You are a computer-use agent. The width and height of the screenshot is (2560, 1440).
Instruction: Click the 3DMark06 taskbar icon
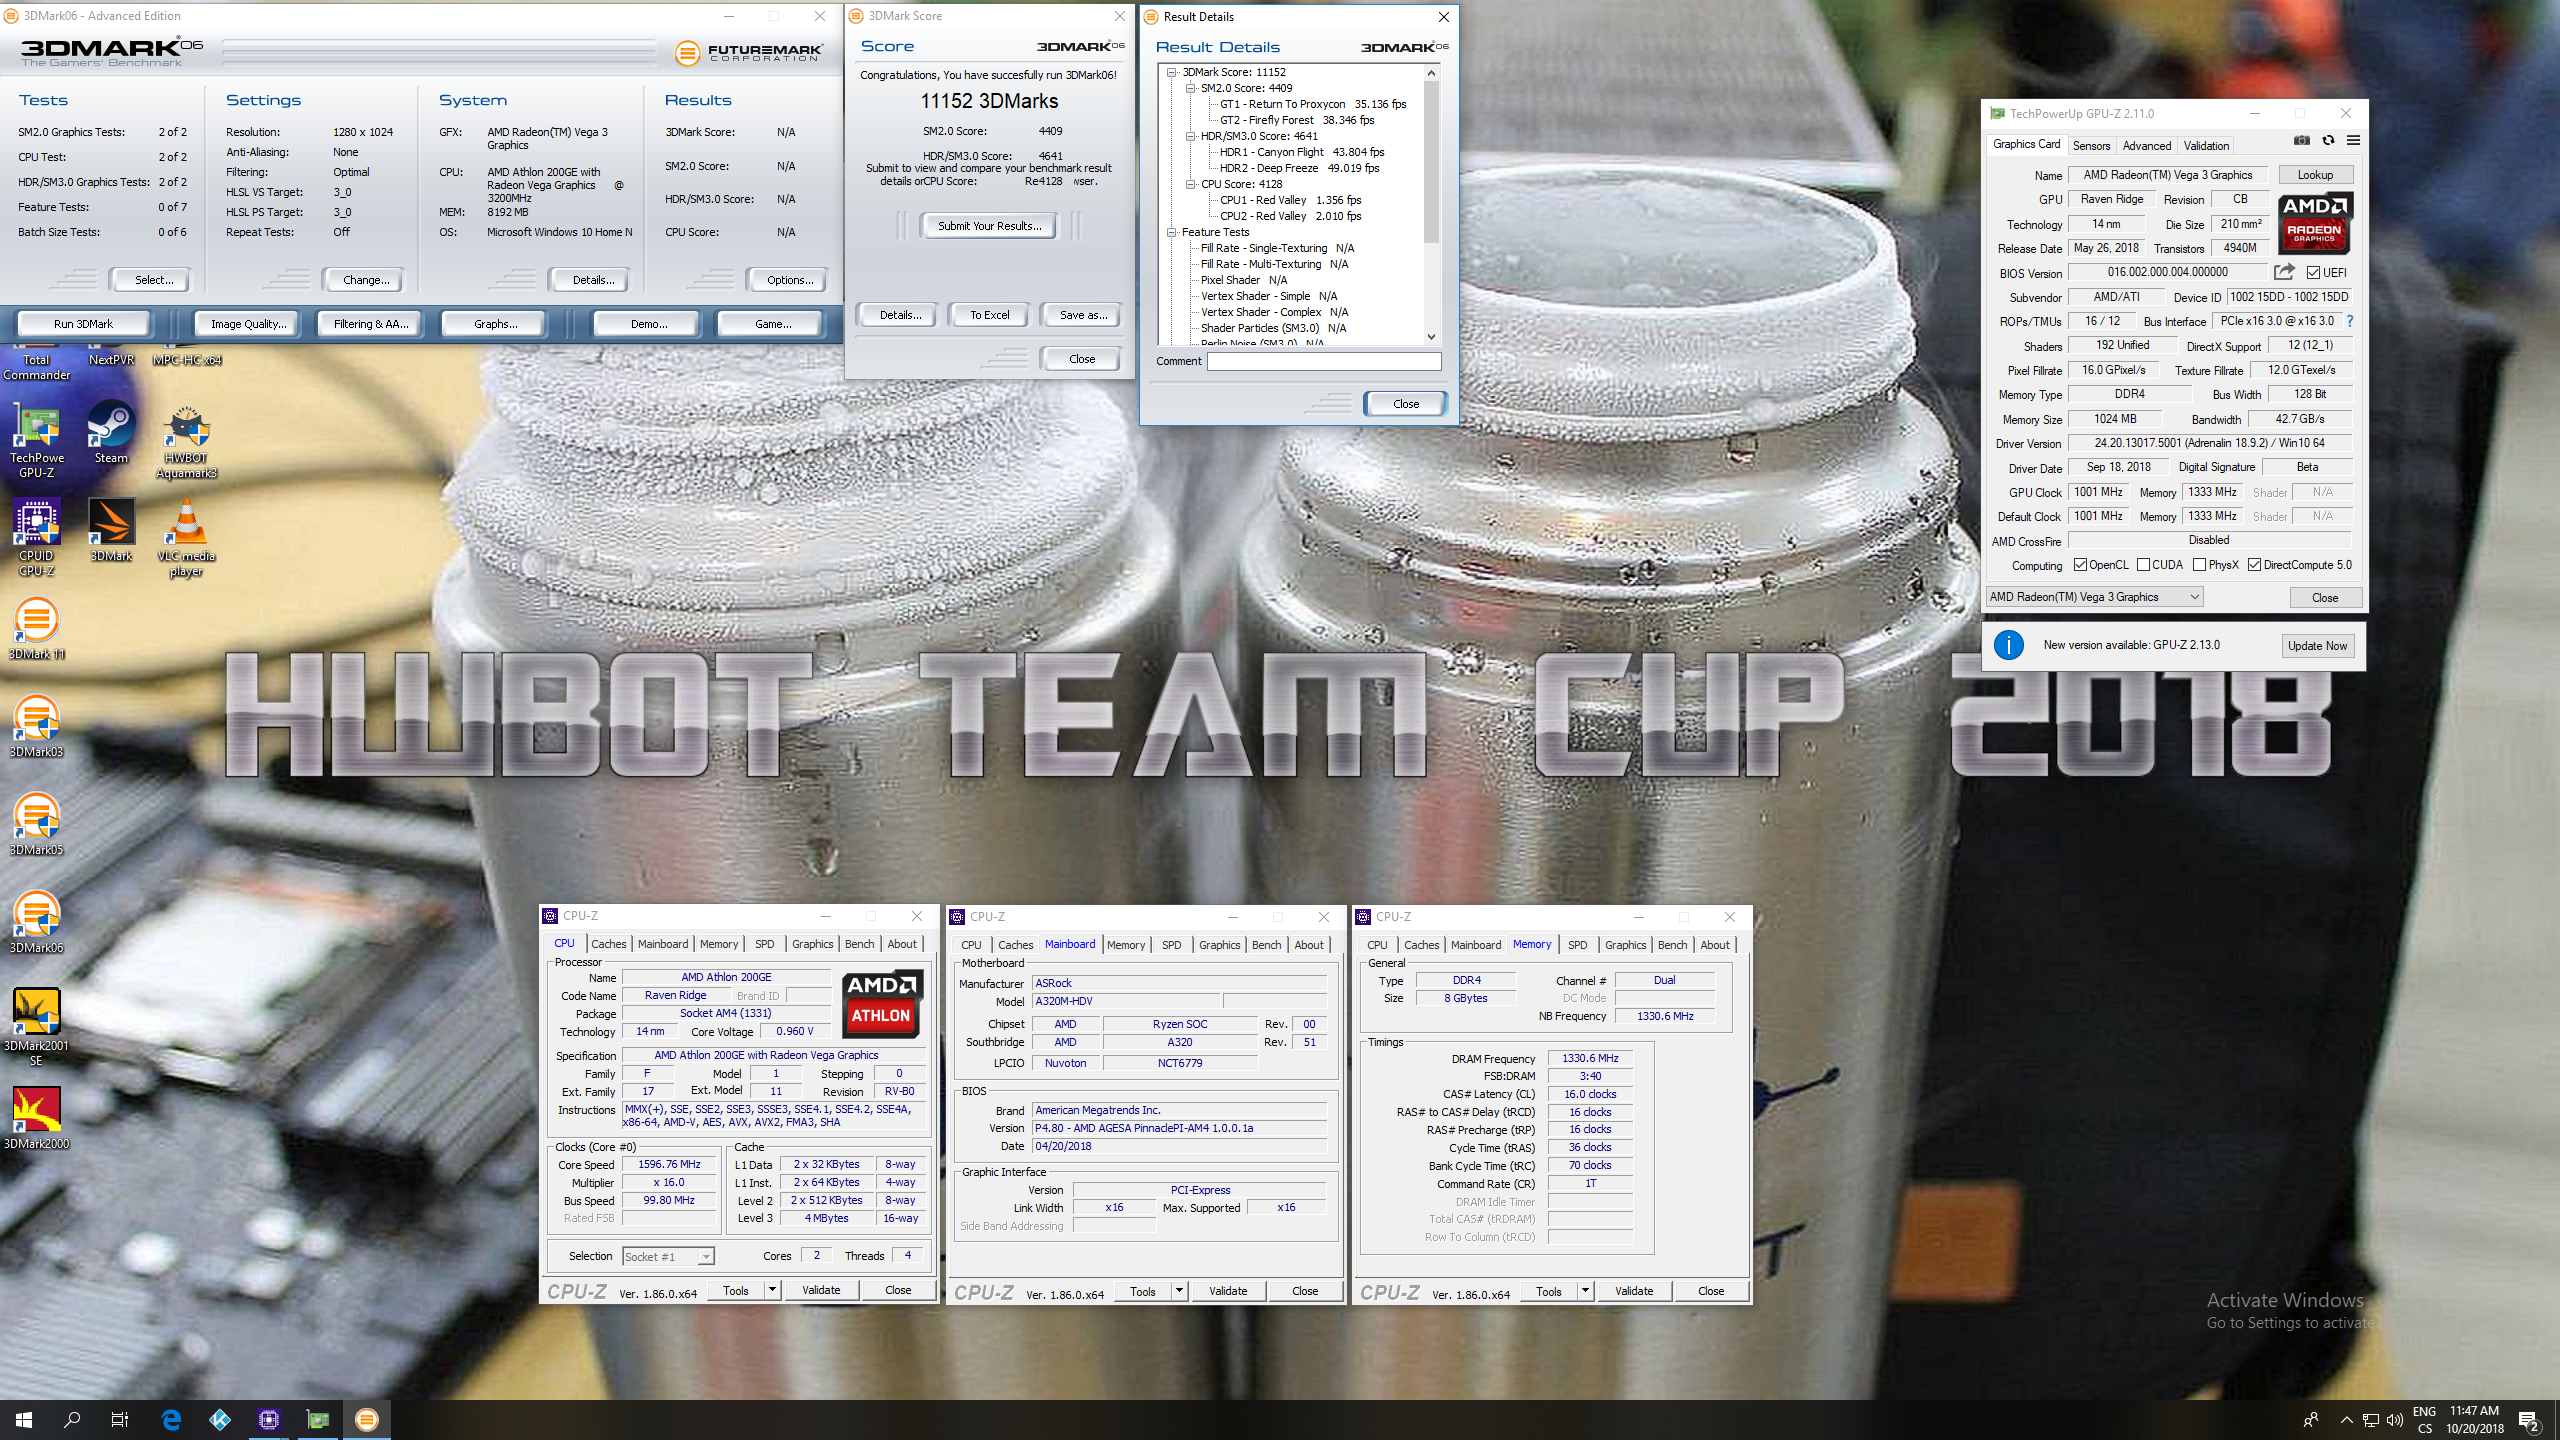pos(367,1419)
